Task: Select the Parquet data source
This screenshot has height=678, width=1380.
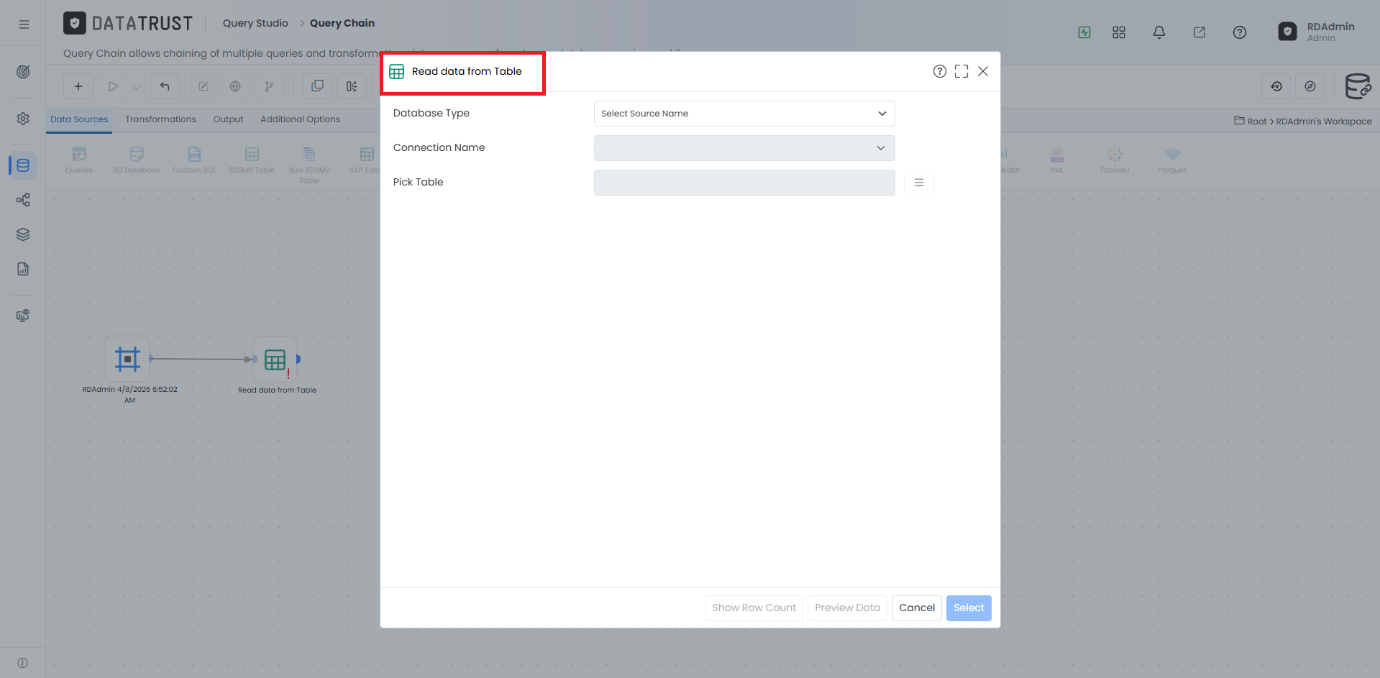Action: (1172, 160)
